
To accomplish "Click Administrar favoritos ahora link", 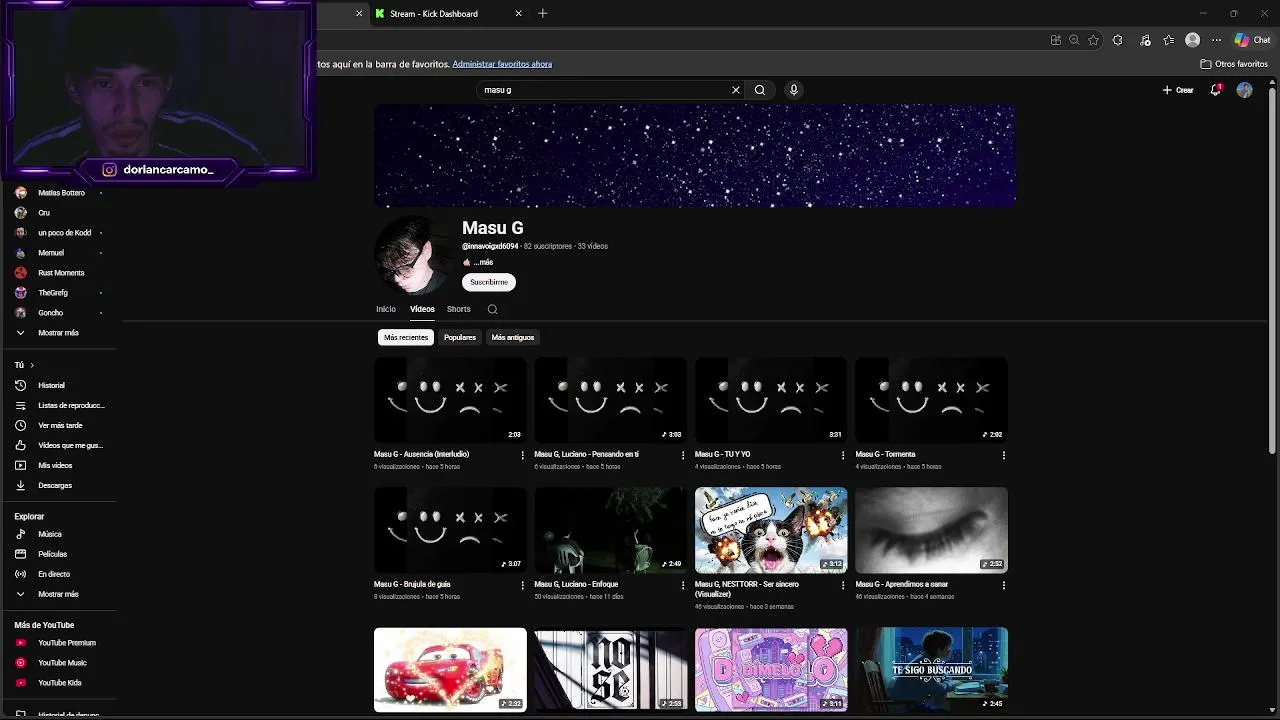I will point(502,64).
